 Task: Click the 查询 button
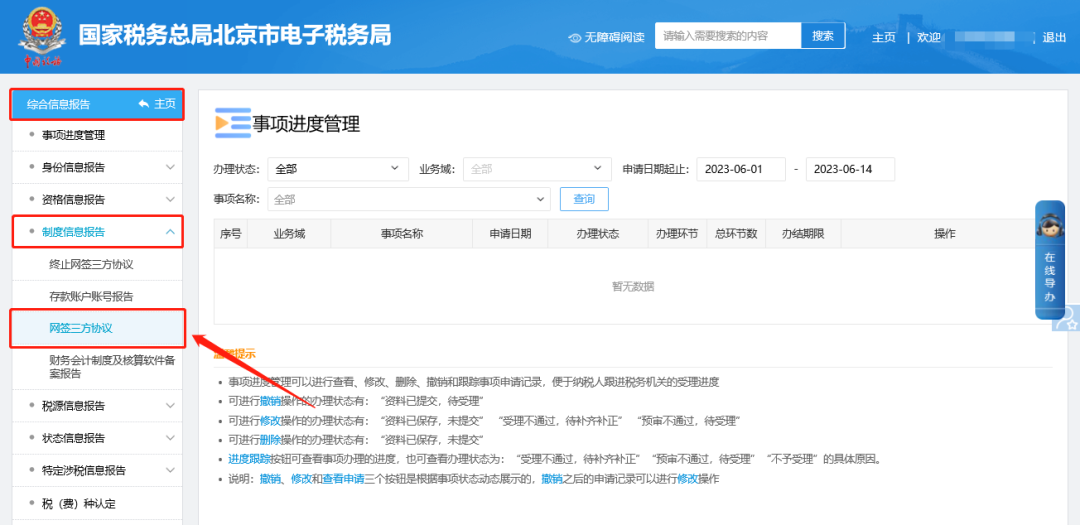(584, 199)
